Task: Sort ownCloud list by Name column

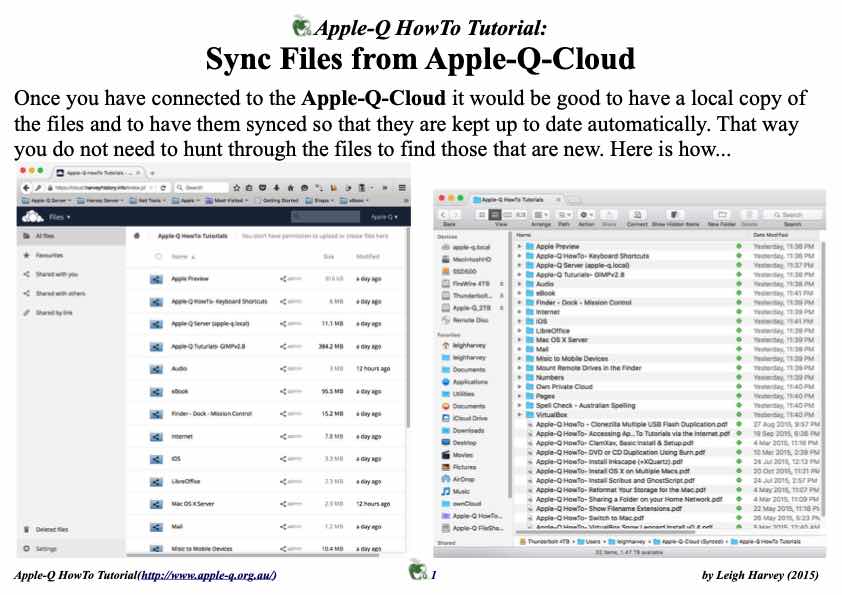Action: [x=183, y=257]
